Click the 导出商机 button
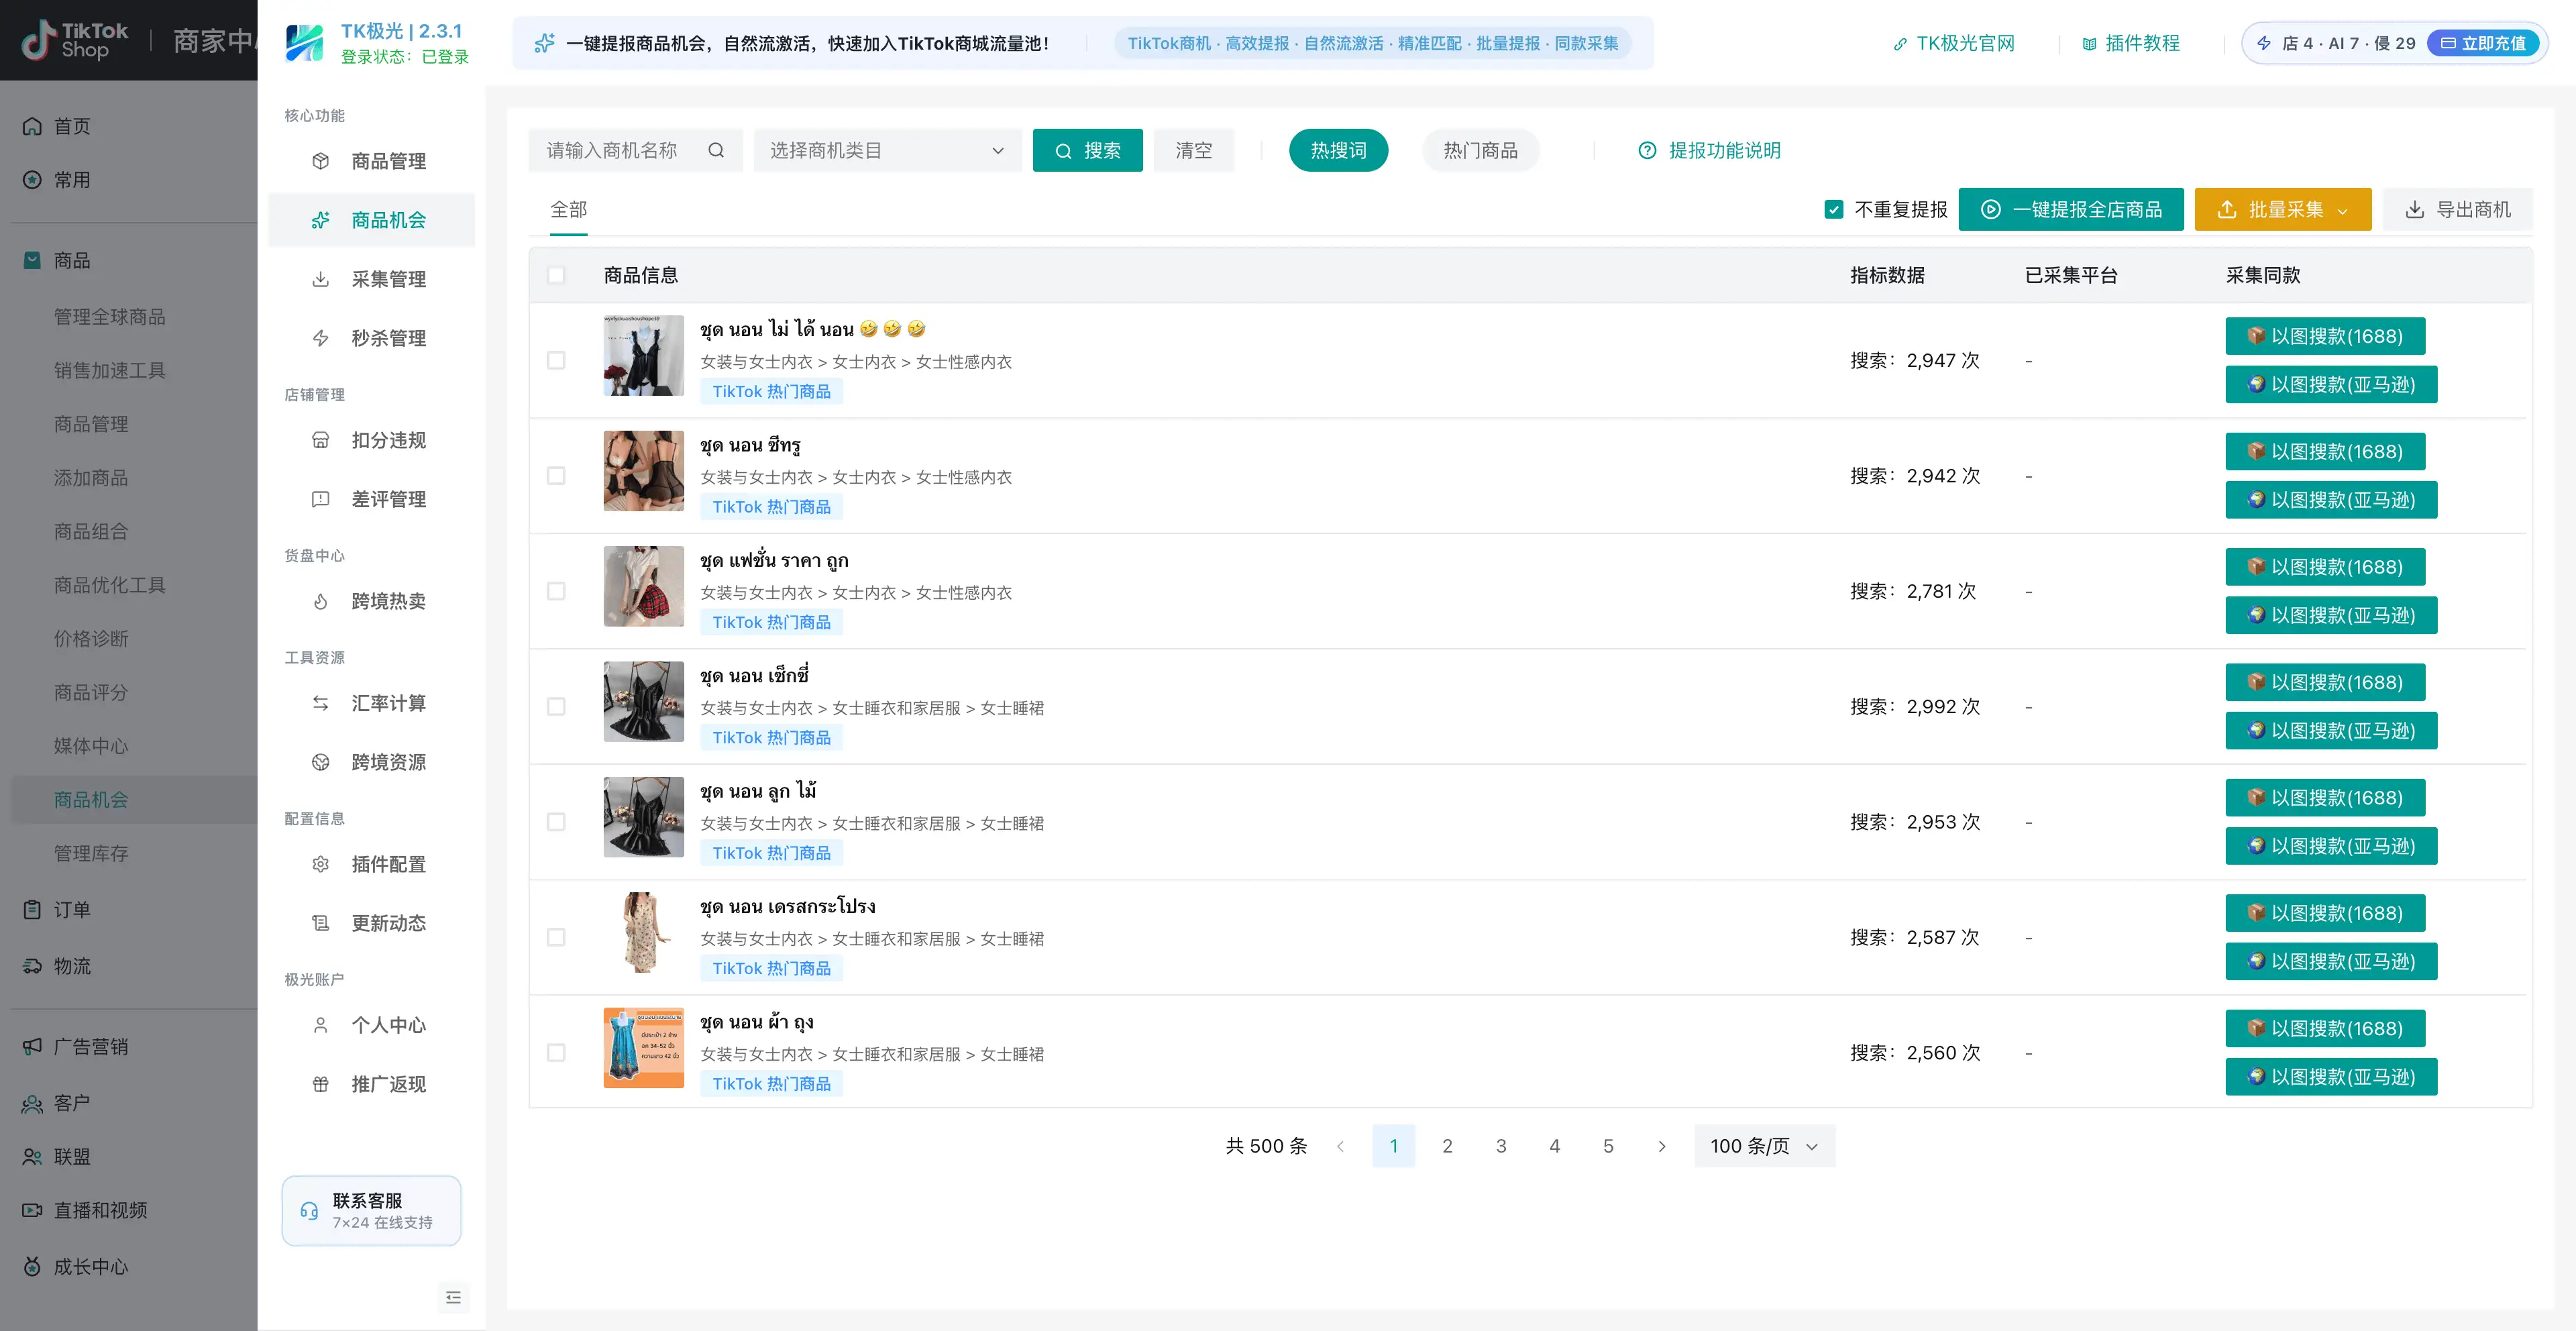This screenshot has height=1331, width=2576. [2457, 209]
